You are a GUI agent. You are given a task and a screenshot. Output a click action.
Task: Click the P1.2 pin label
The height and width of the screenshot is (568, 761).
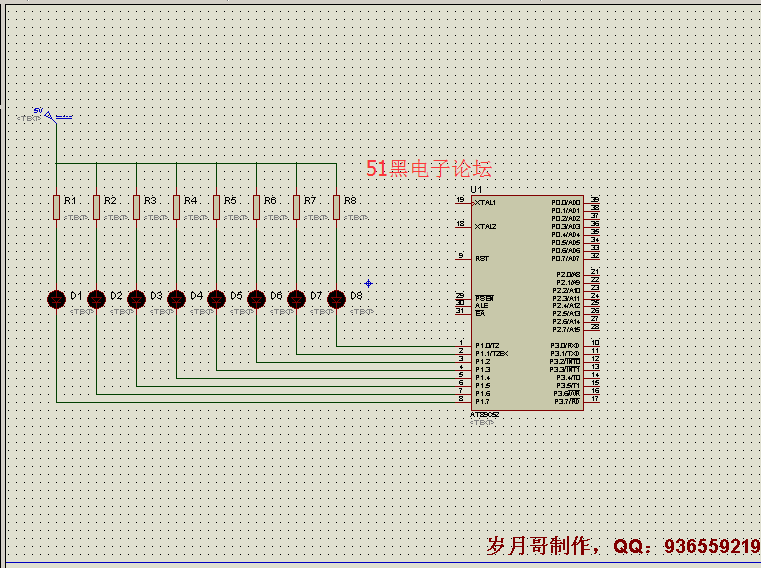pos(483,362)
